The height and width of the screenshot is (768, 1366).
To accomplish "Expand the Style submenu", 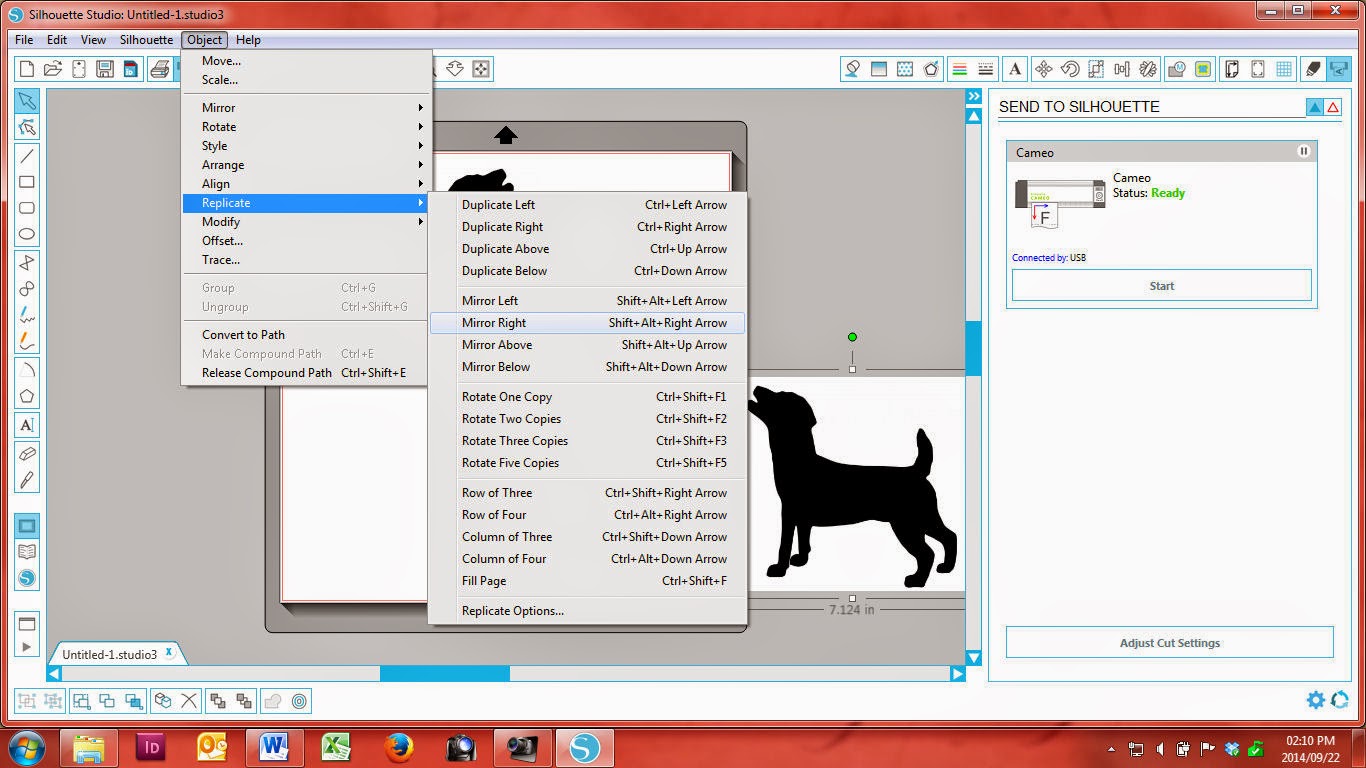I will pos(306,146).
